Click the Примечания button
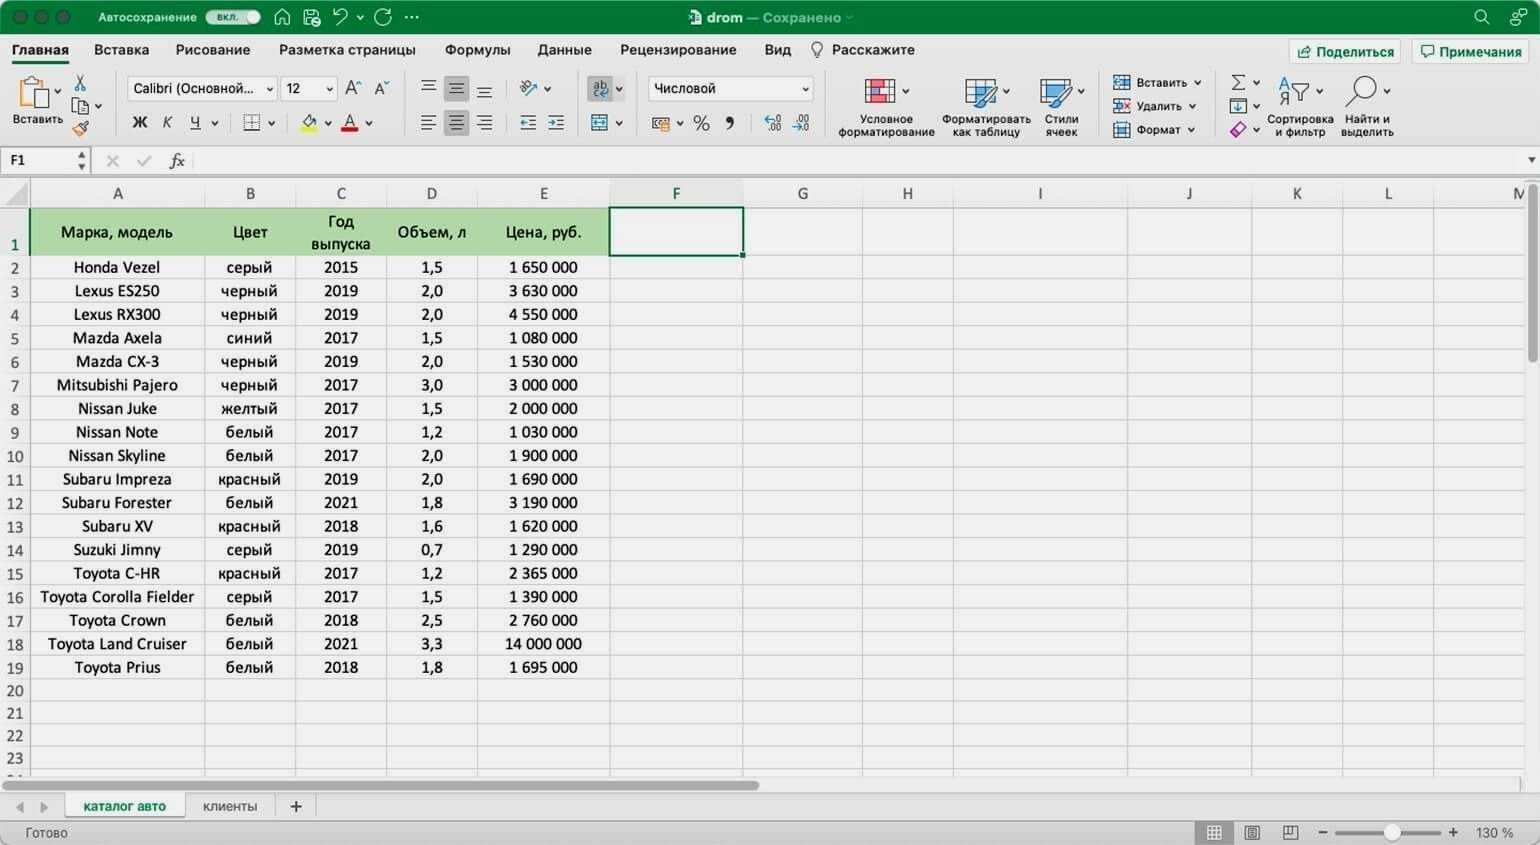Image resolution: width=1540 pixels, height=845 pixels. pyautogui.click(x=1470, y=52)
